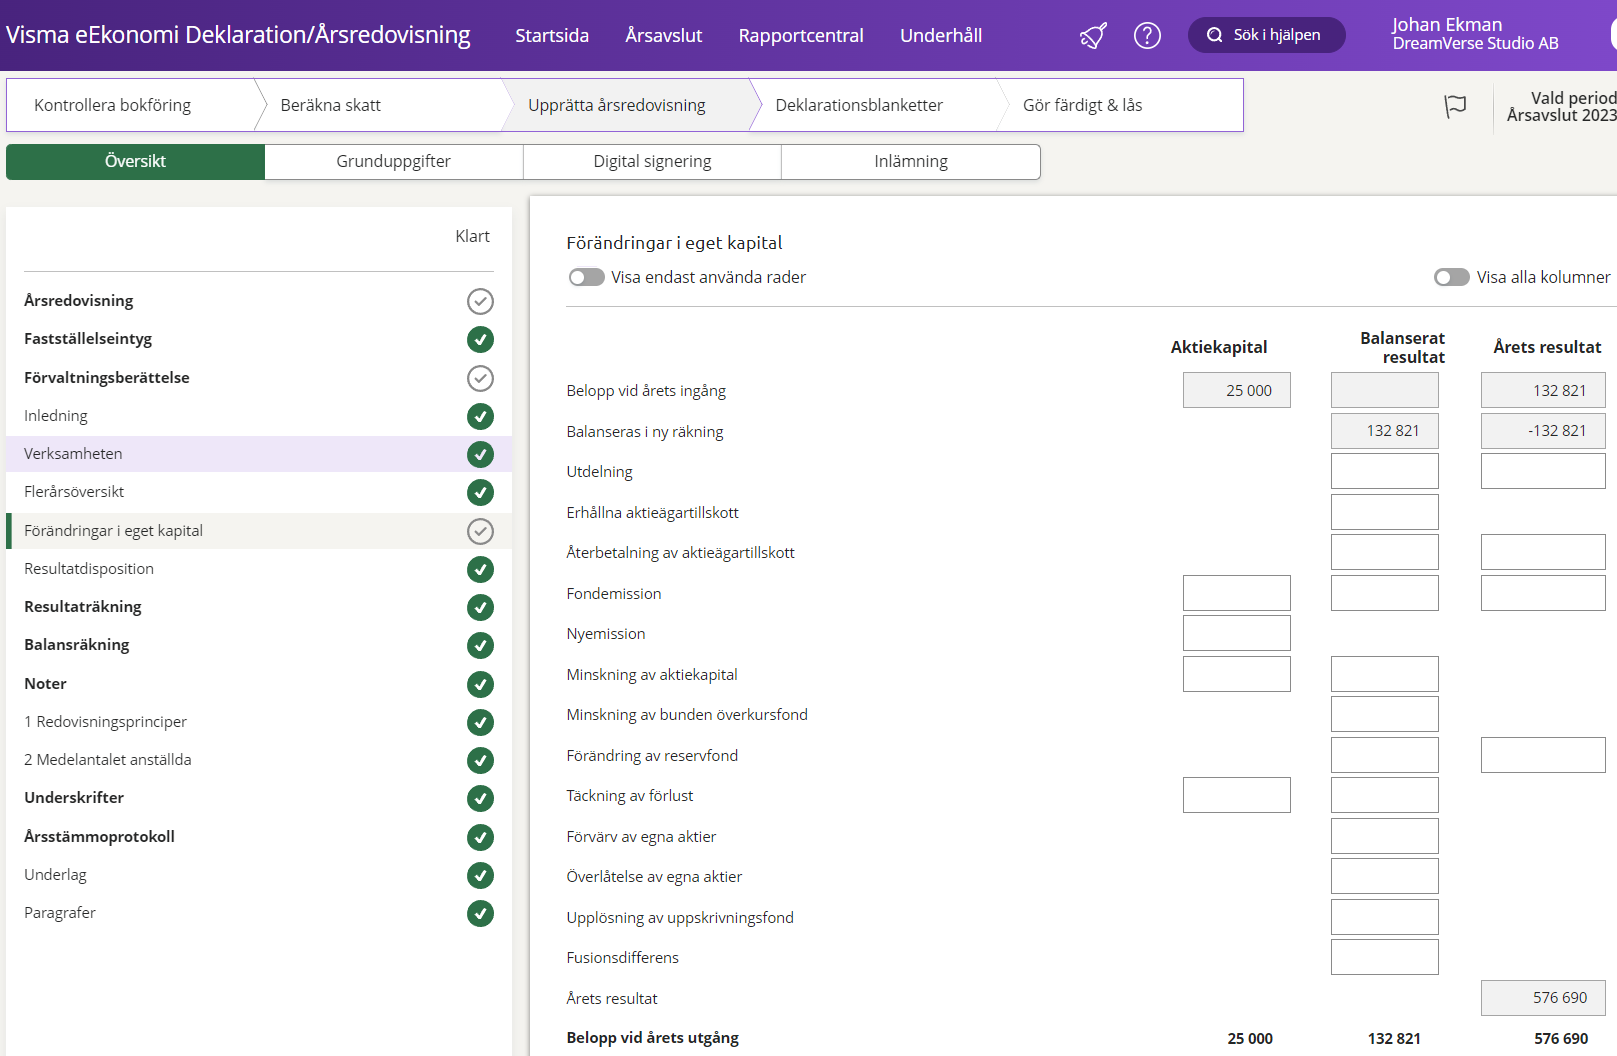Select Resultatdisposition in the sidebar
This screenshot has width=1617, height=1056.
pos(89,569)
